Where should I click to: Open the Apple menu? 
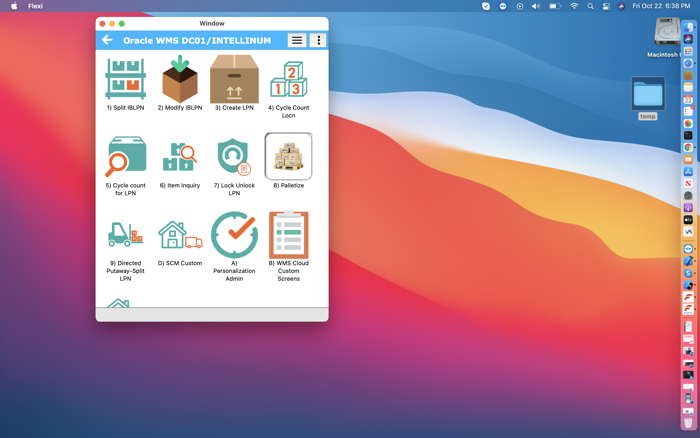14,6
